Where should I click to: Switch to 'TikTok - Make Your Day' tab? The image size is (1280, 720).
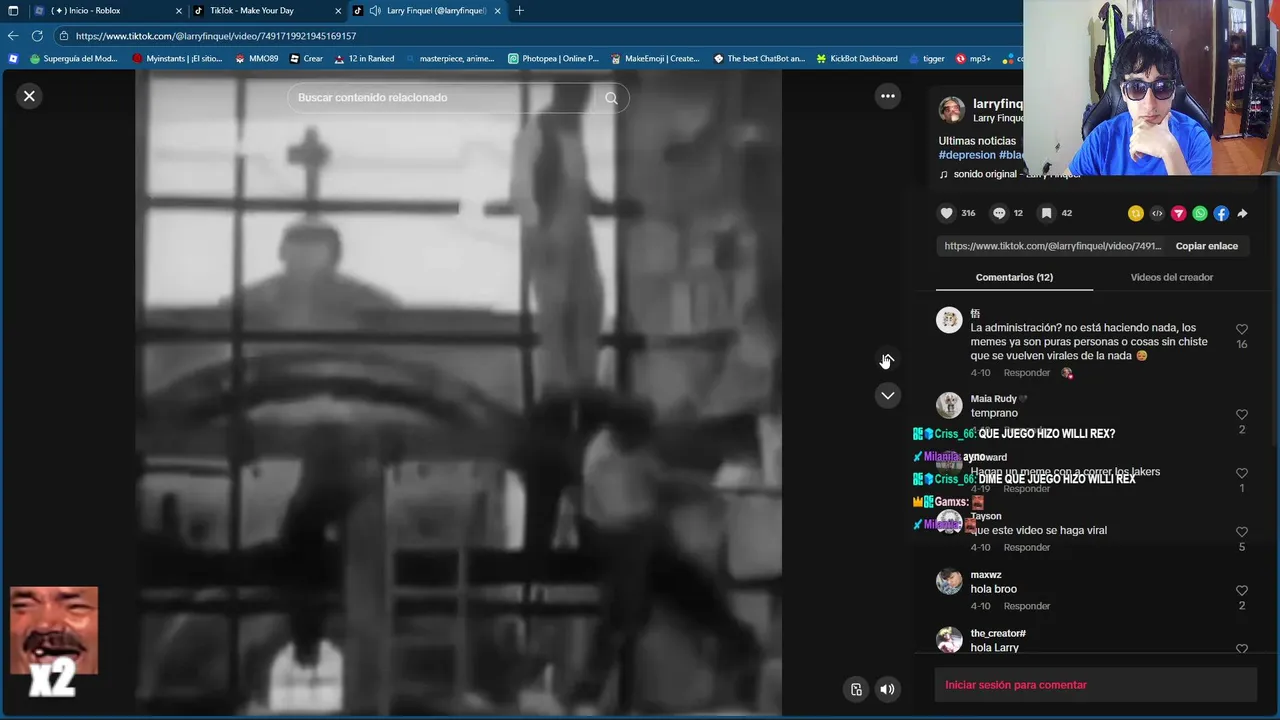click(x=266, y=10)
